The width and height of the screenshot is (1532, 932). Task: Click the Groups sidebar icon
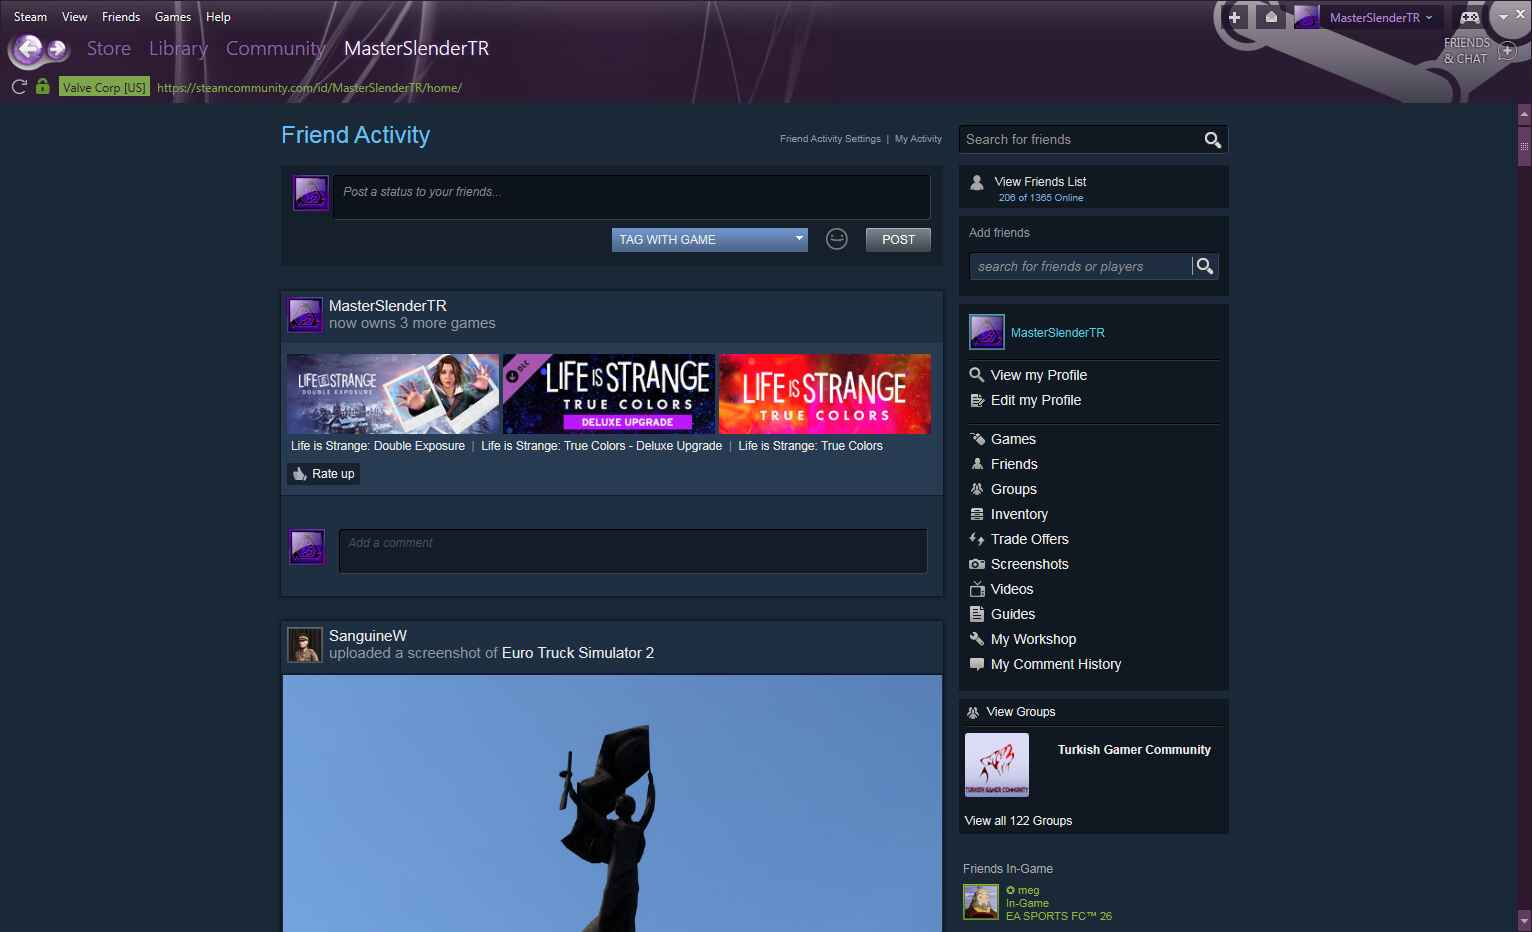(x=977, y=489)
